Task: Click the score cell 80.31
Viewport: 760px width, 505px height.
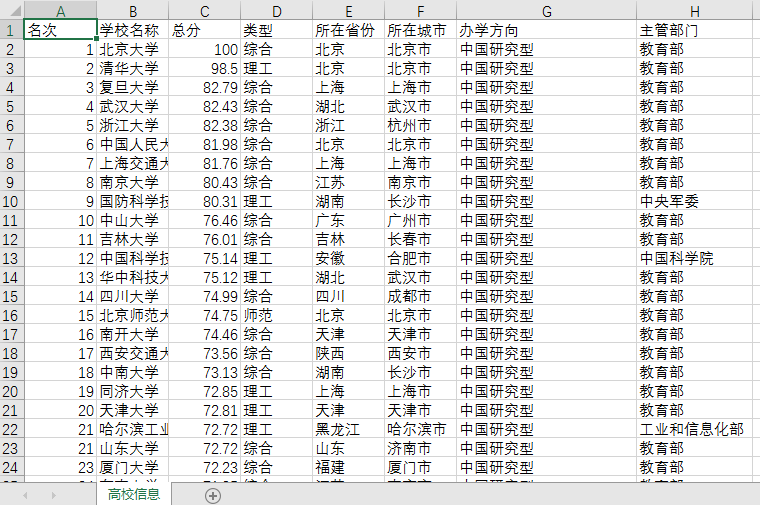Action: coord(205,201)
